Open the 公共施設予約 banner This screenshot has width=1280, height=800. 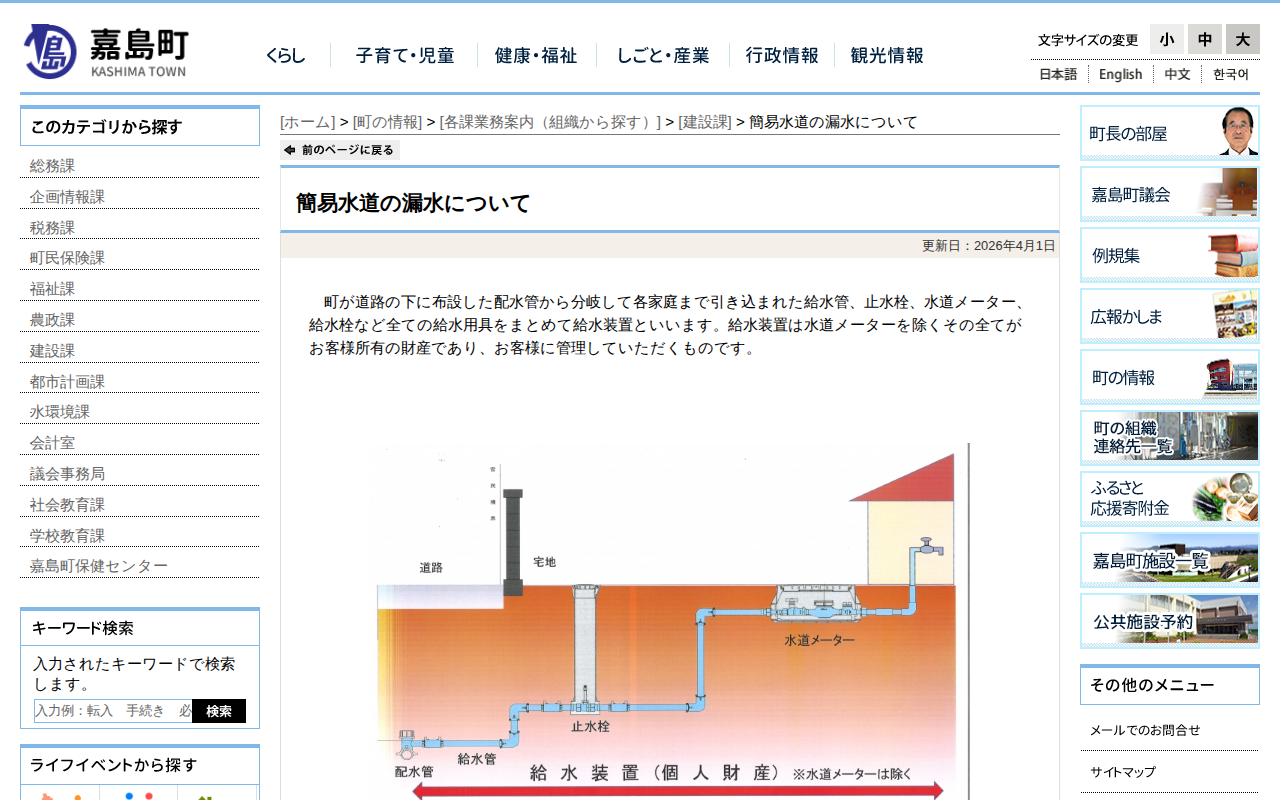tap(1168, 620)
